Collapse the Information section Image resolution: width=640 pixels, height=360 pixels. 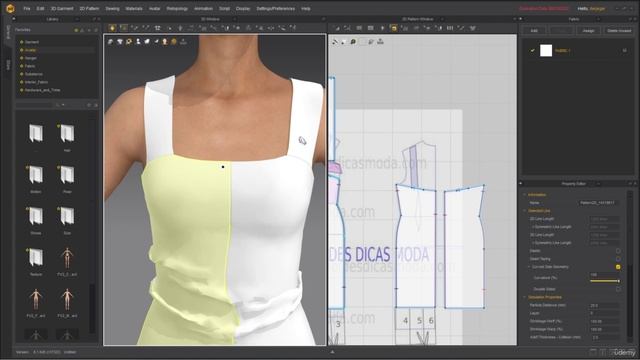(525, 195)
